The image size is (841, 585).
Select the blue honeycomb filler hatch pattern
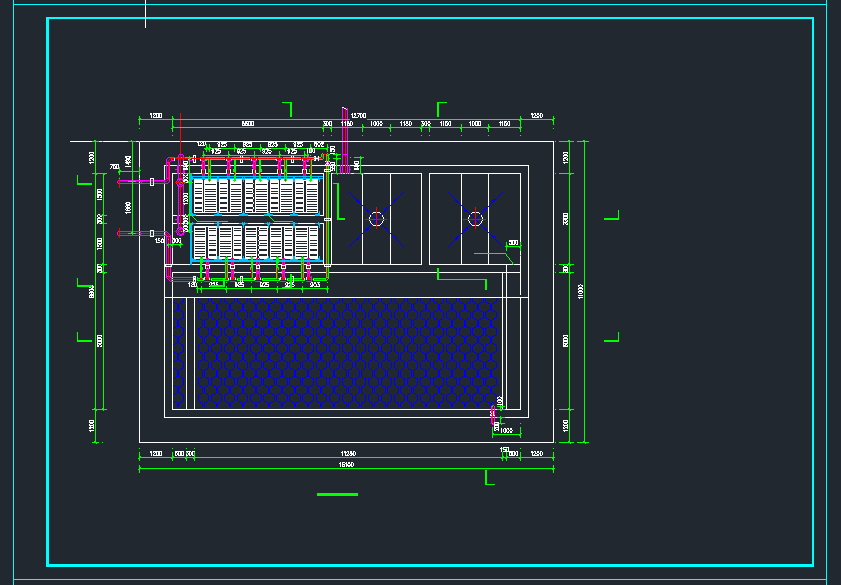[348, 352]
